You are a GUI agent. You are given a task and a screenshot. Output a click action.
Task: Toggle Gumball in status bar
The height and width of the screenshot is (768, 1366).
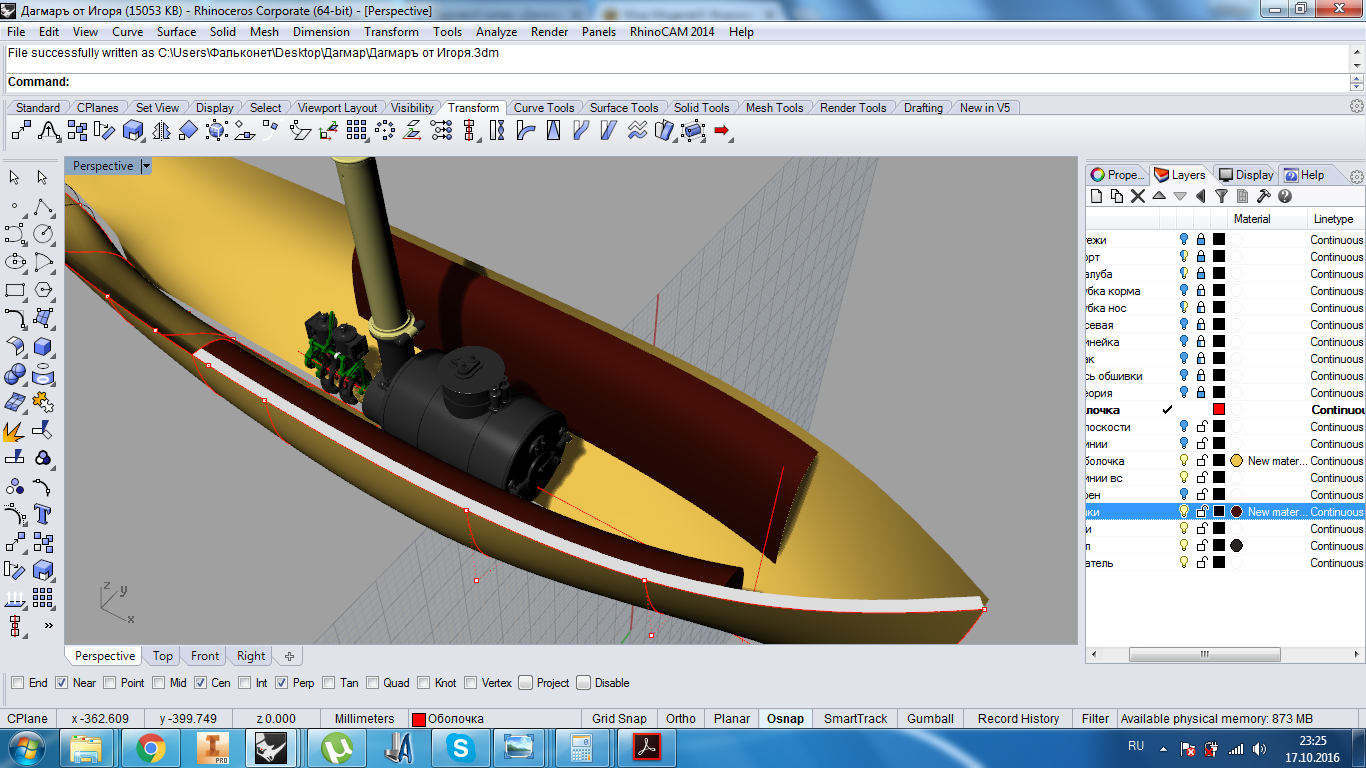[931, 718]
